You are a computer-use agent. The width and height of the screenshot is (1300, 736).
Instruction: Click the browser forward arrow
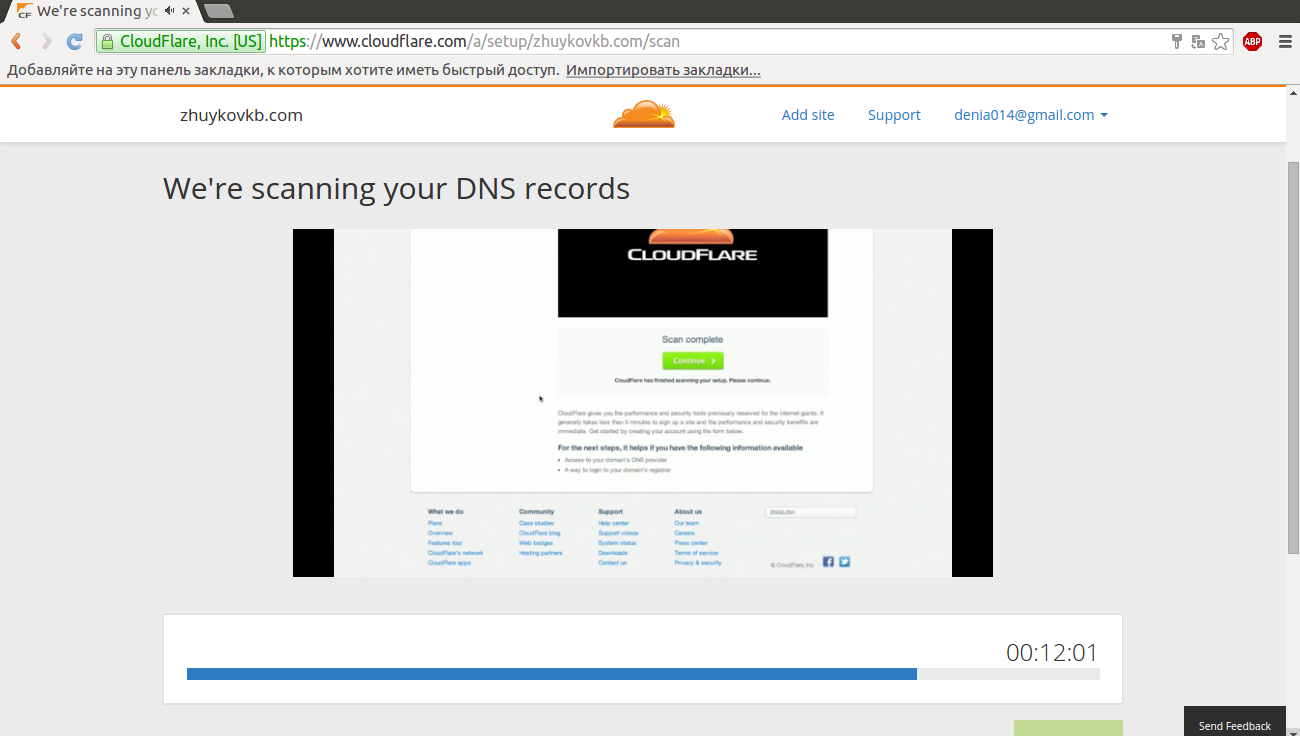[46, 42]
